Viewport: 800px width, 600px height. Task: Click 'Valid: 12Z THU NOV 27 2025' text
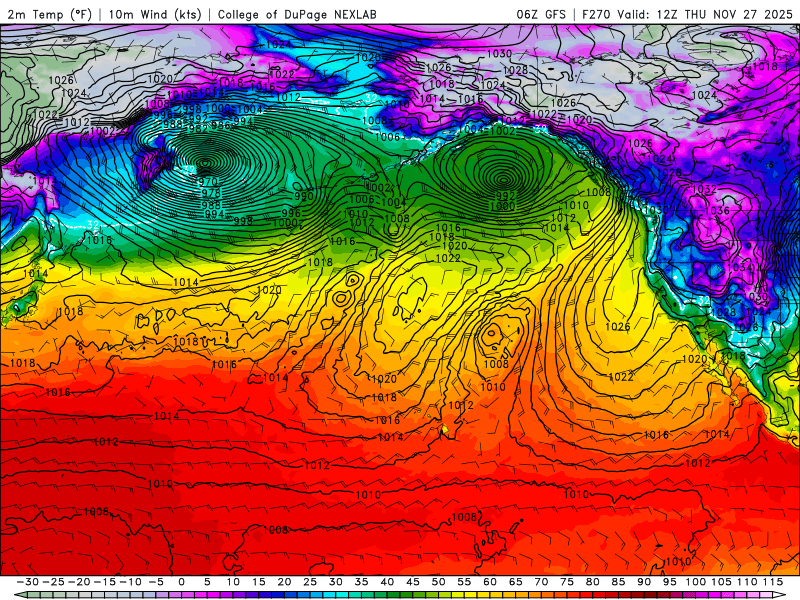point(705,14)
